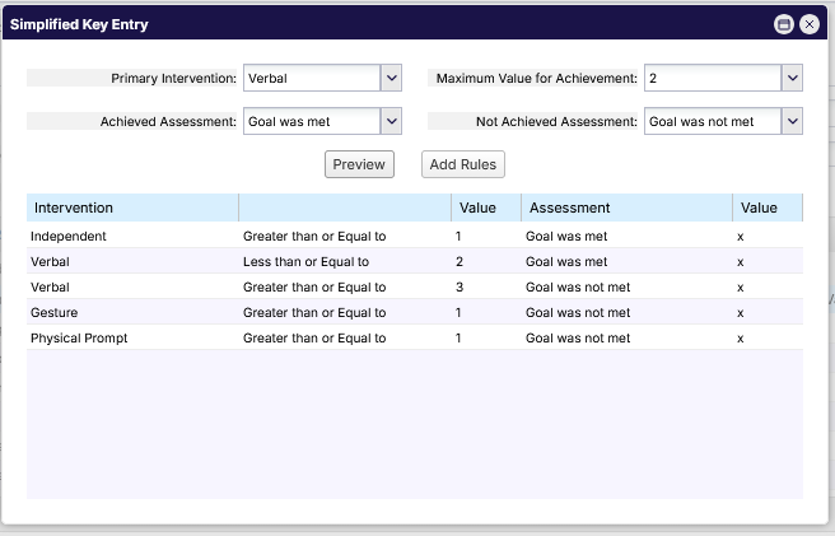This screenshot has height=536, width=835.
Task: Click the Maximum Value field showing 2
Action: [713, 78]
